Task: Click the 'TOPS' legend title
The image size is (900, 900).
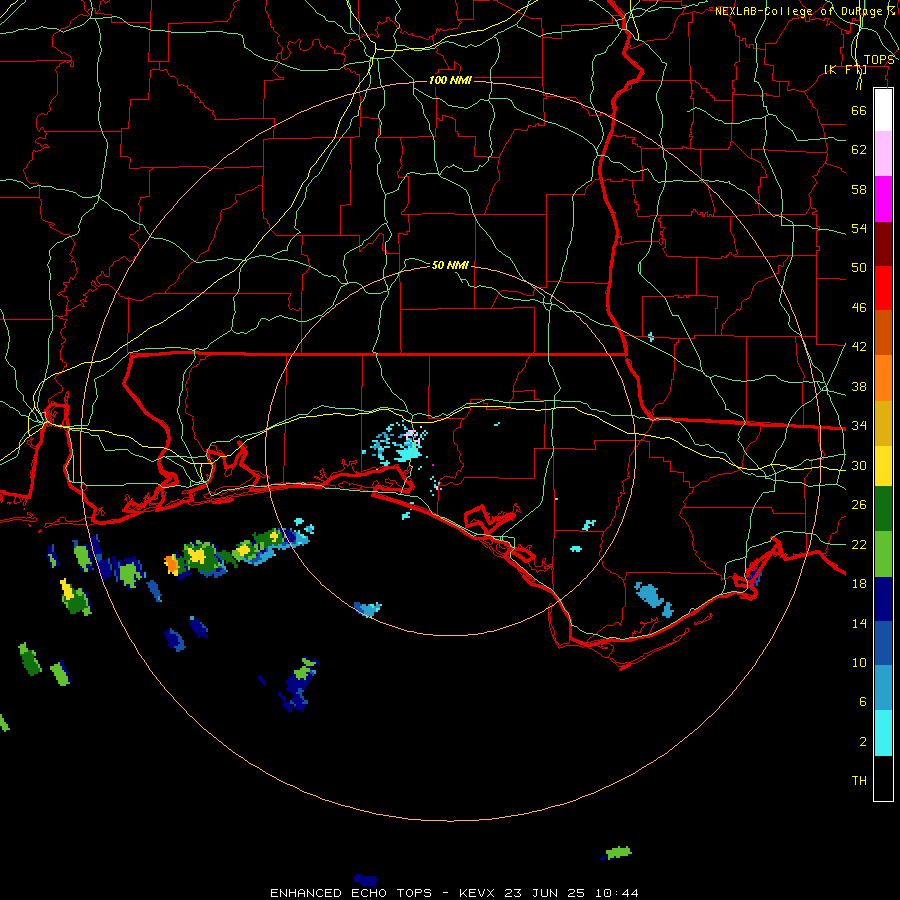Action: [879, 60]
